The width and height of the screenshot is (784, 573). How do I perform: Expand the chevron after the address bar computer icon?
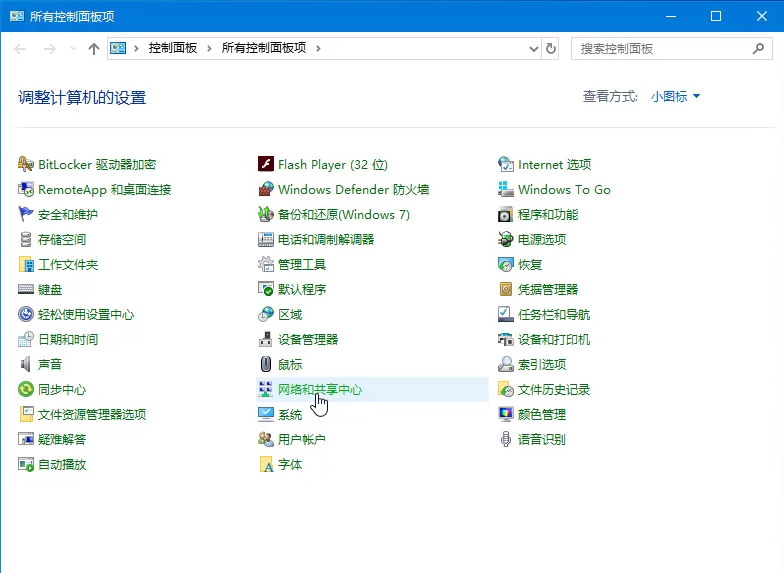[136, 48]
